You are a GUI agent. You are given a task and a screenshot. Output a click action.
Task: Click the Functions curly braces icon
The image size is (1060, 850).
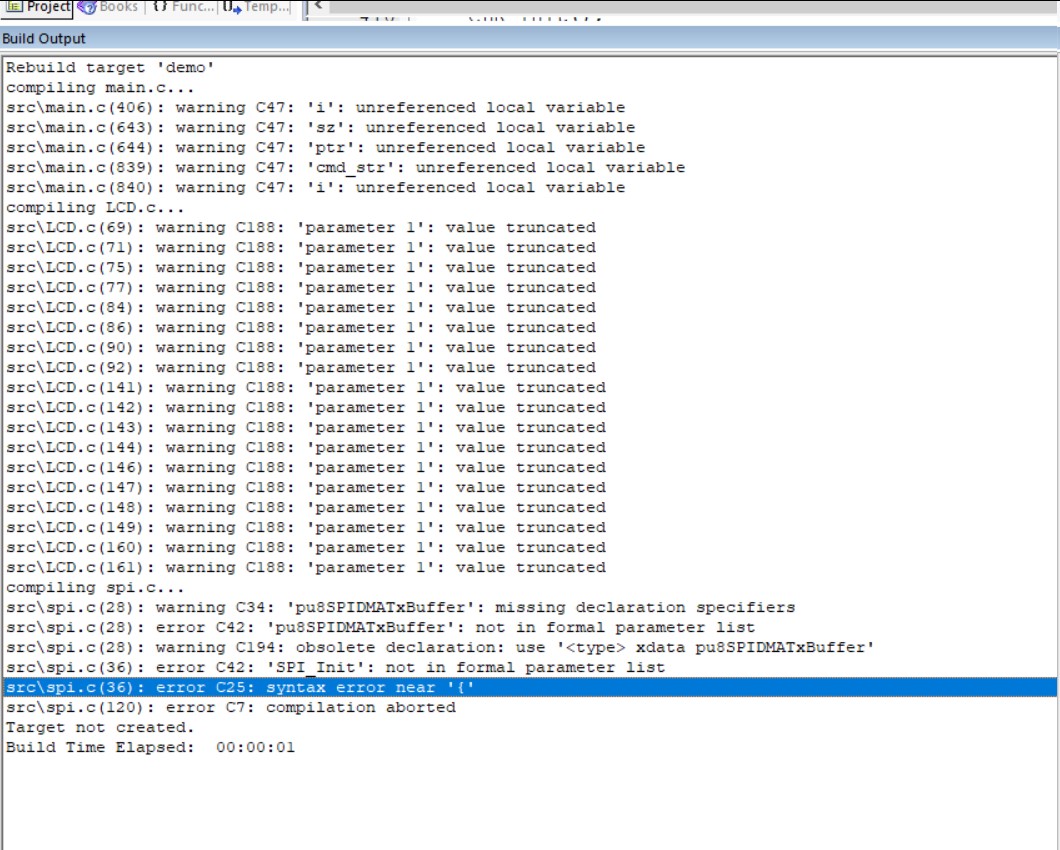tap(159, 7)
